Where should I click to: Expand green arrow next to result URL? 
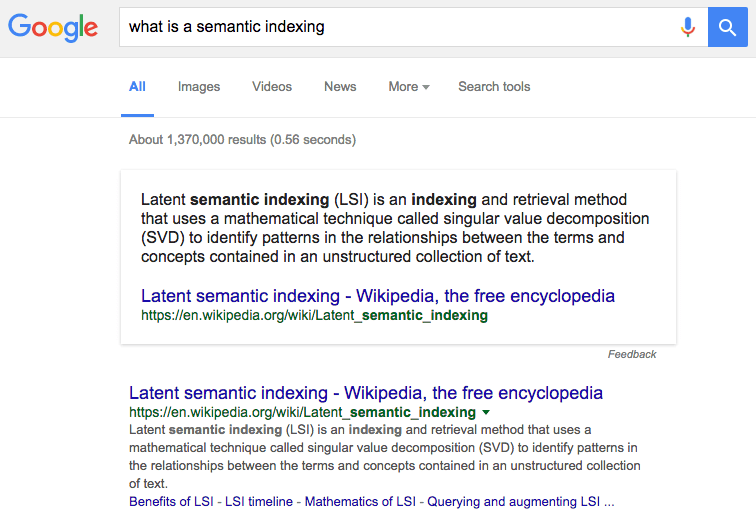pos(486,412)
